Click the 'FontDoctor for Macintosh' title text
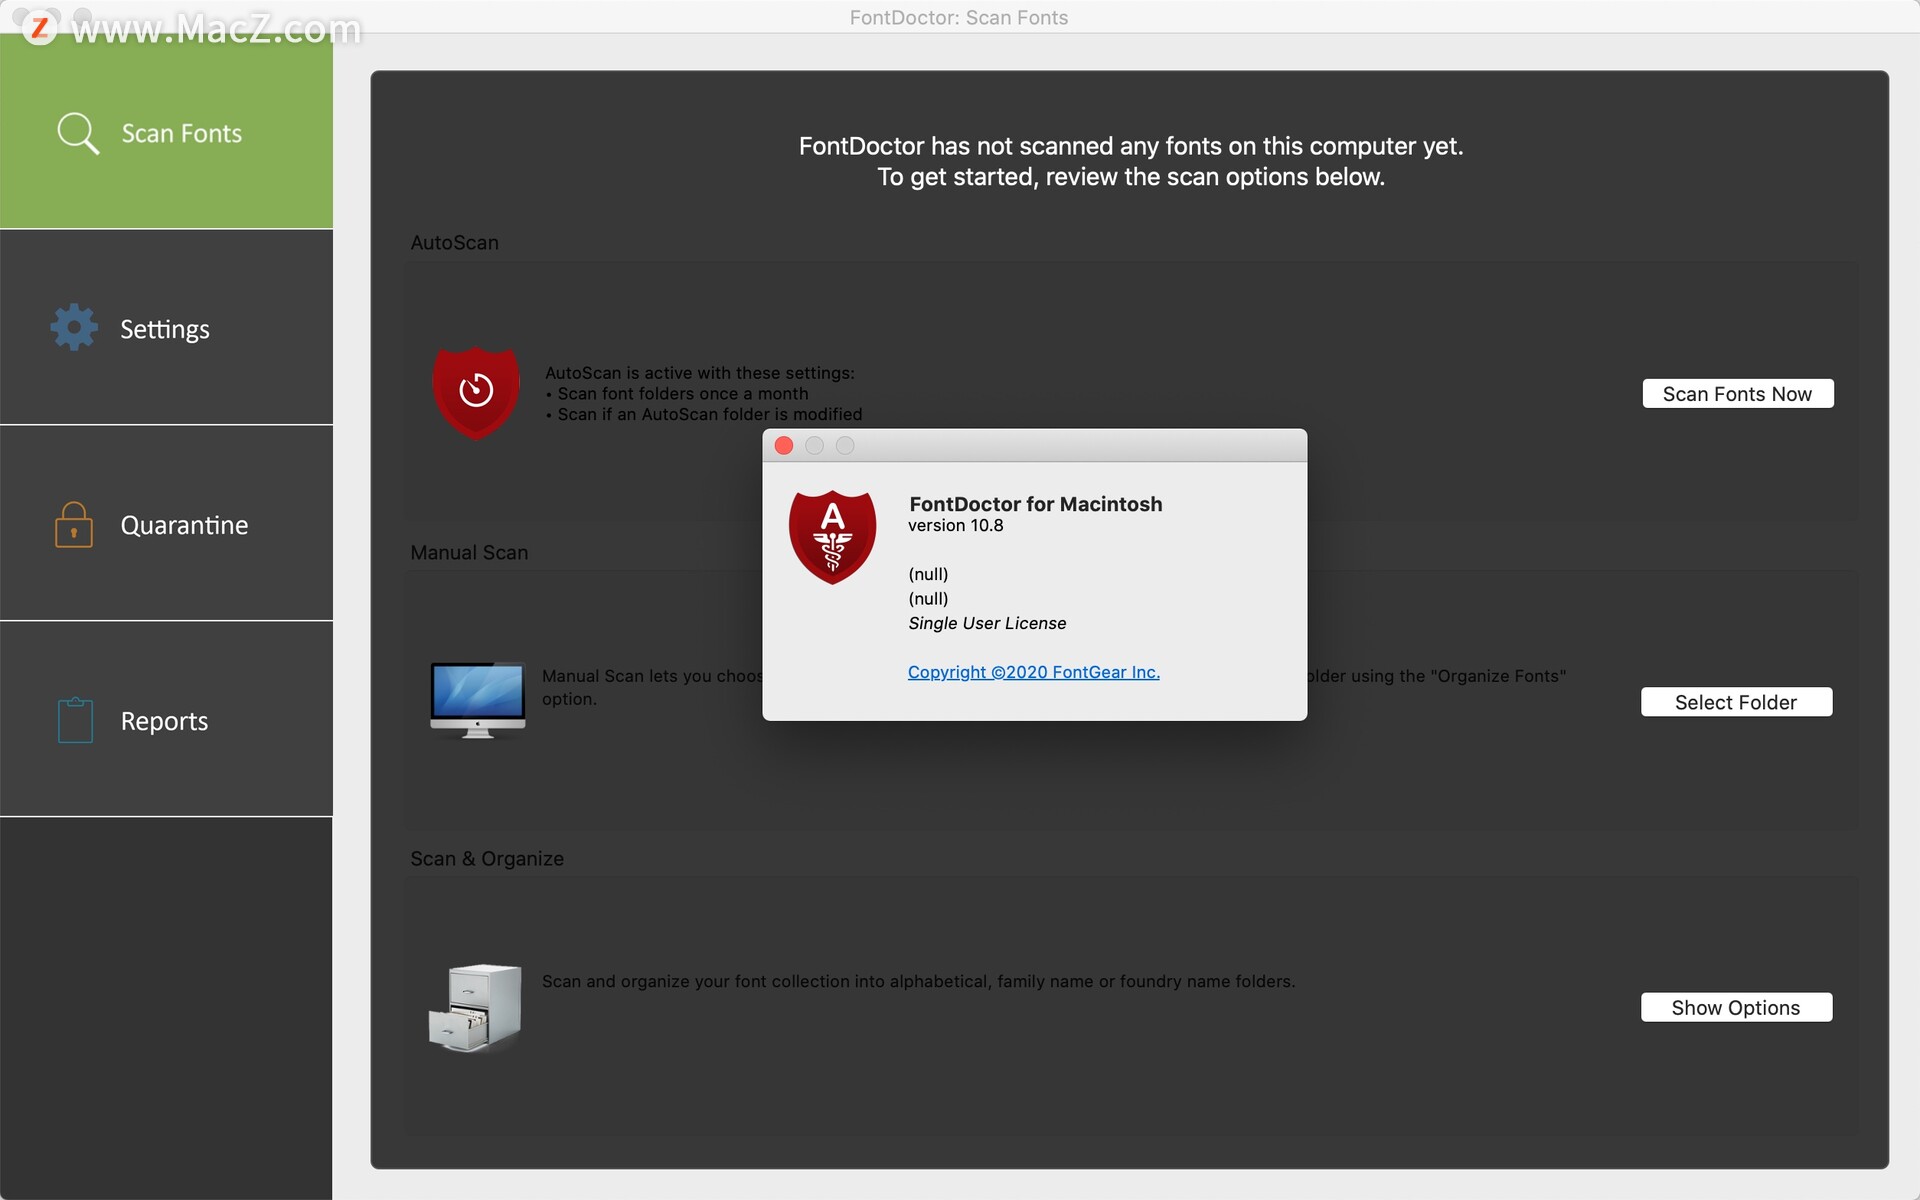This screenshot has width=1920, height=1200. pyautogui.click(x=1036, y=504)
